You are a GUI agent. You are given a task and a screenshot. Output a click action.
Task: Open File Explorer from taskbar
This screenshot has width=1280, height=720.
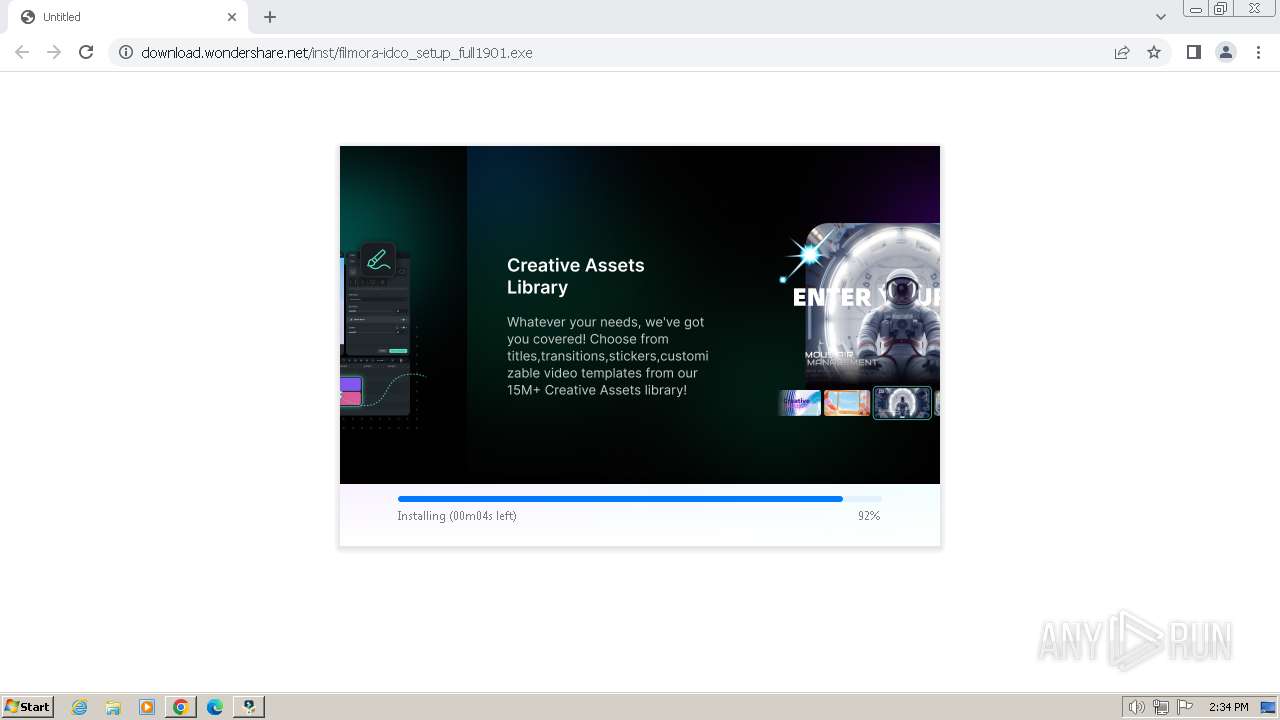coord(113,707)
